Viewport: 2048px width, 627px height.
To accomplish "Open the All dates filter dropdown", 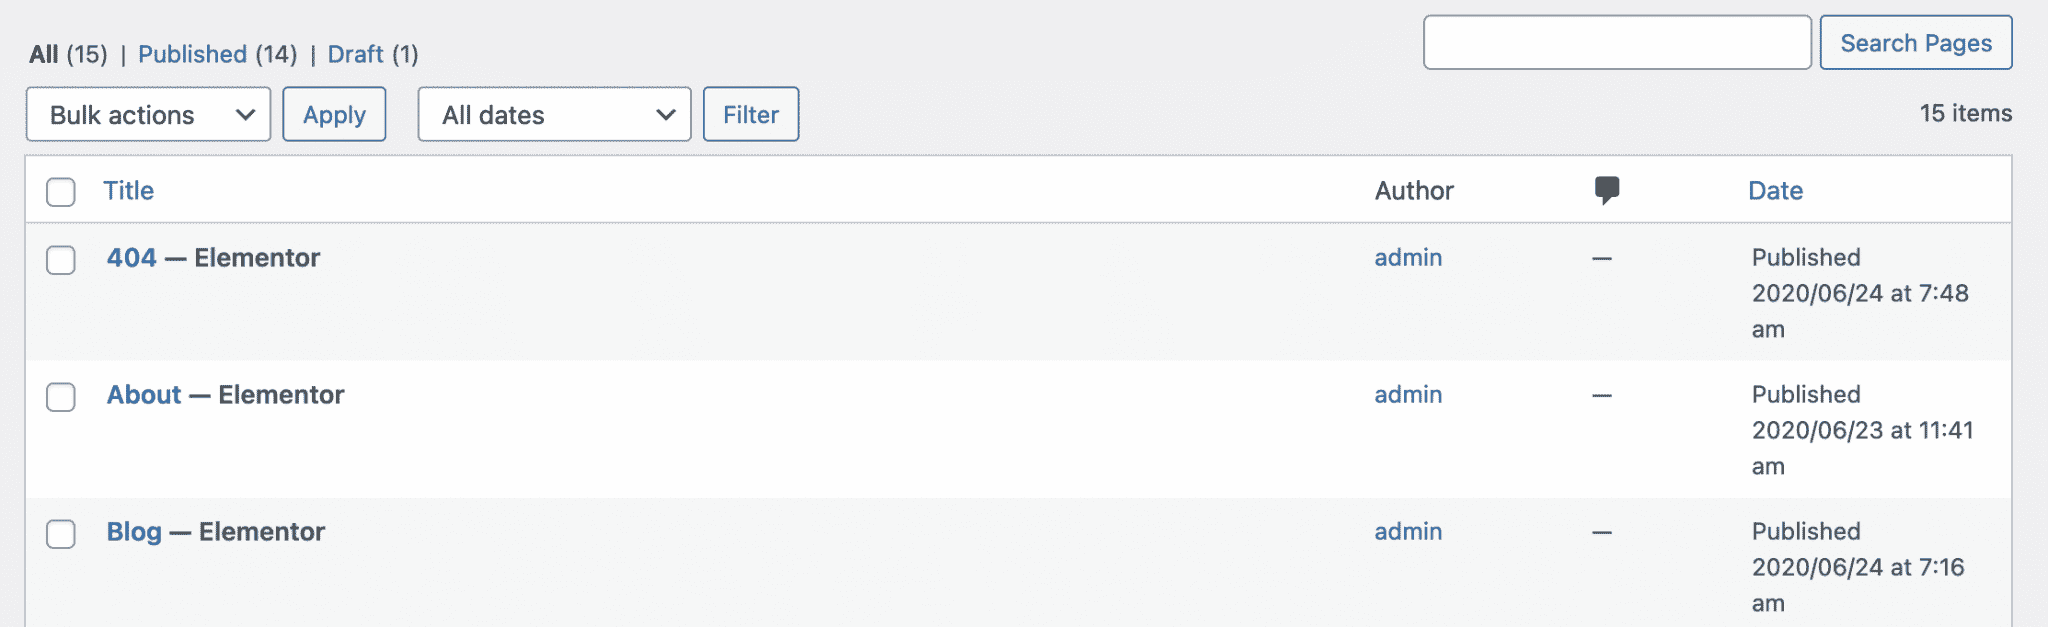I will point(553,114).
